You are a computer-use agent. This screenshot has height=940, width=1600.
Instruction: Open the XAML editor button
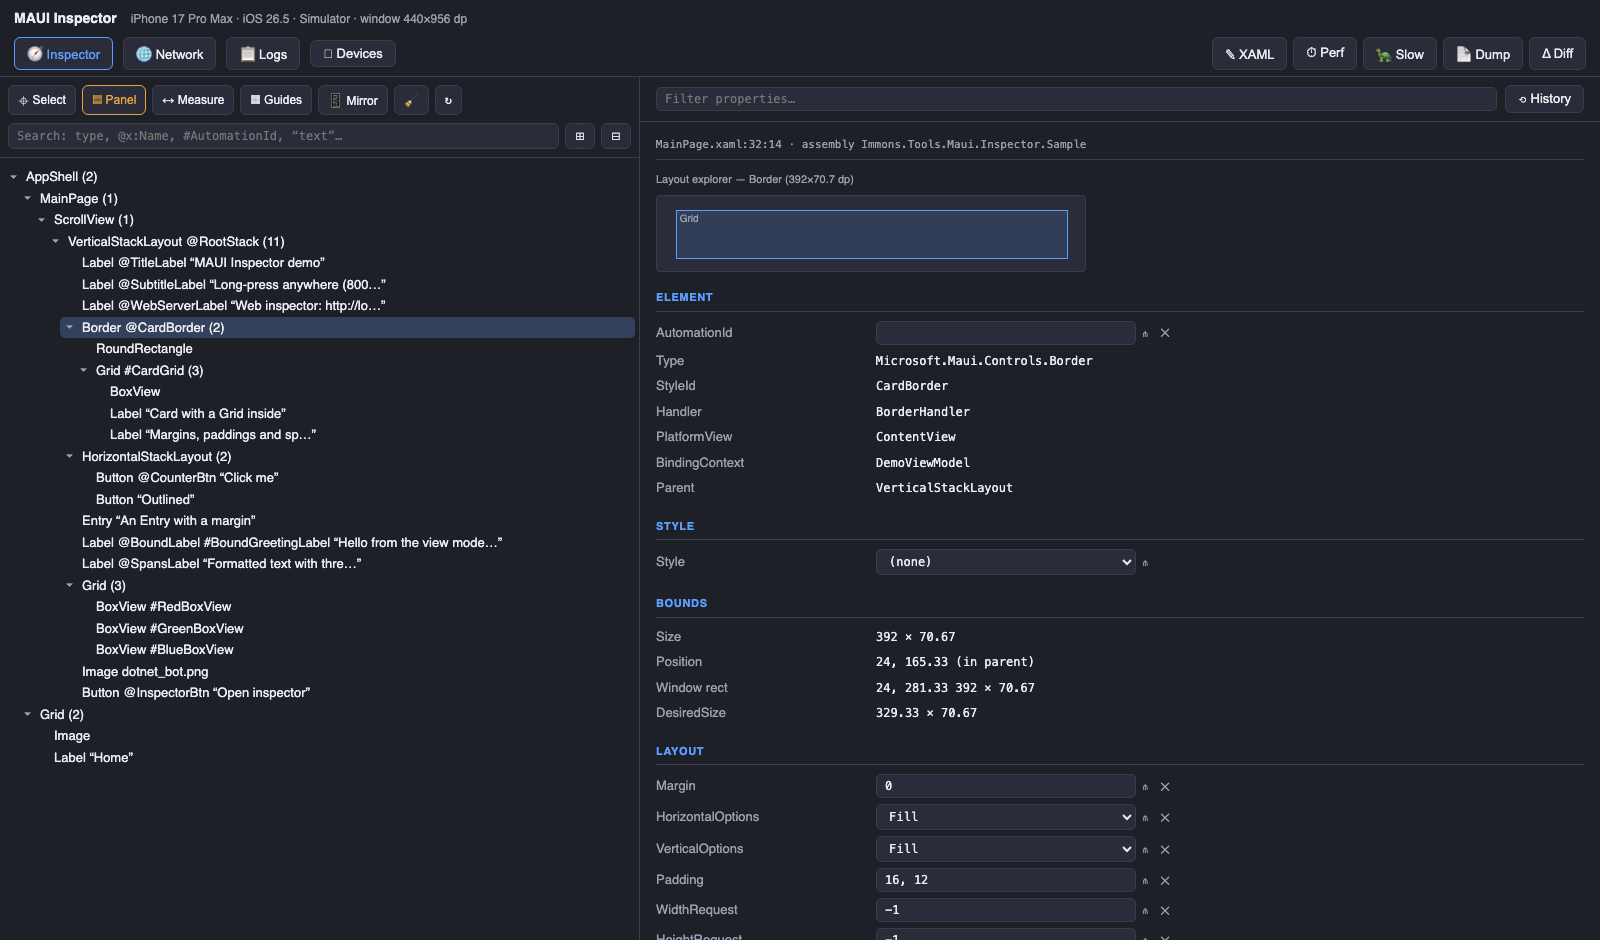click(x=1249, y=54)
